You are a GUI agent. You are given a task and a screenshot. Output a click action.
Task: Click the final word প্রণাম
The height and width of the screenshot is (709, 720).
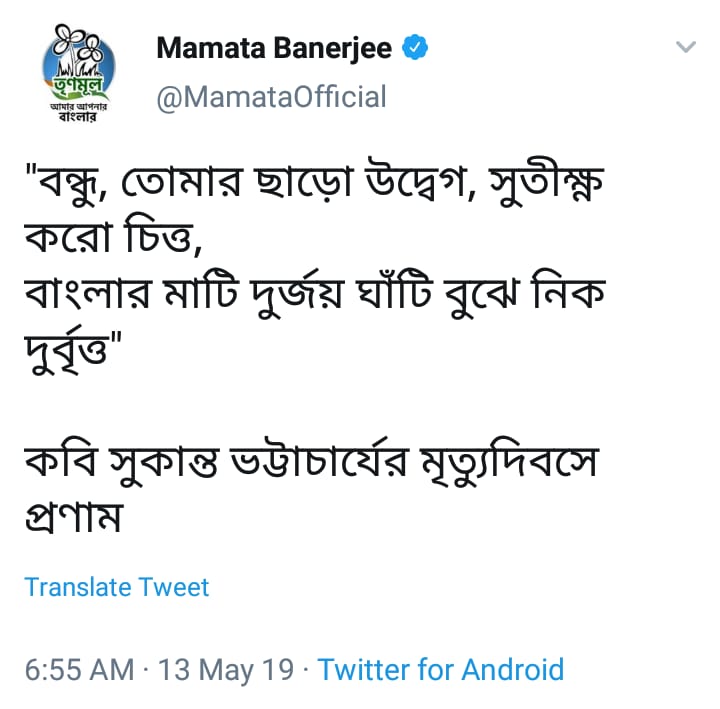pyautogui.click(x=74, y=517)
